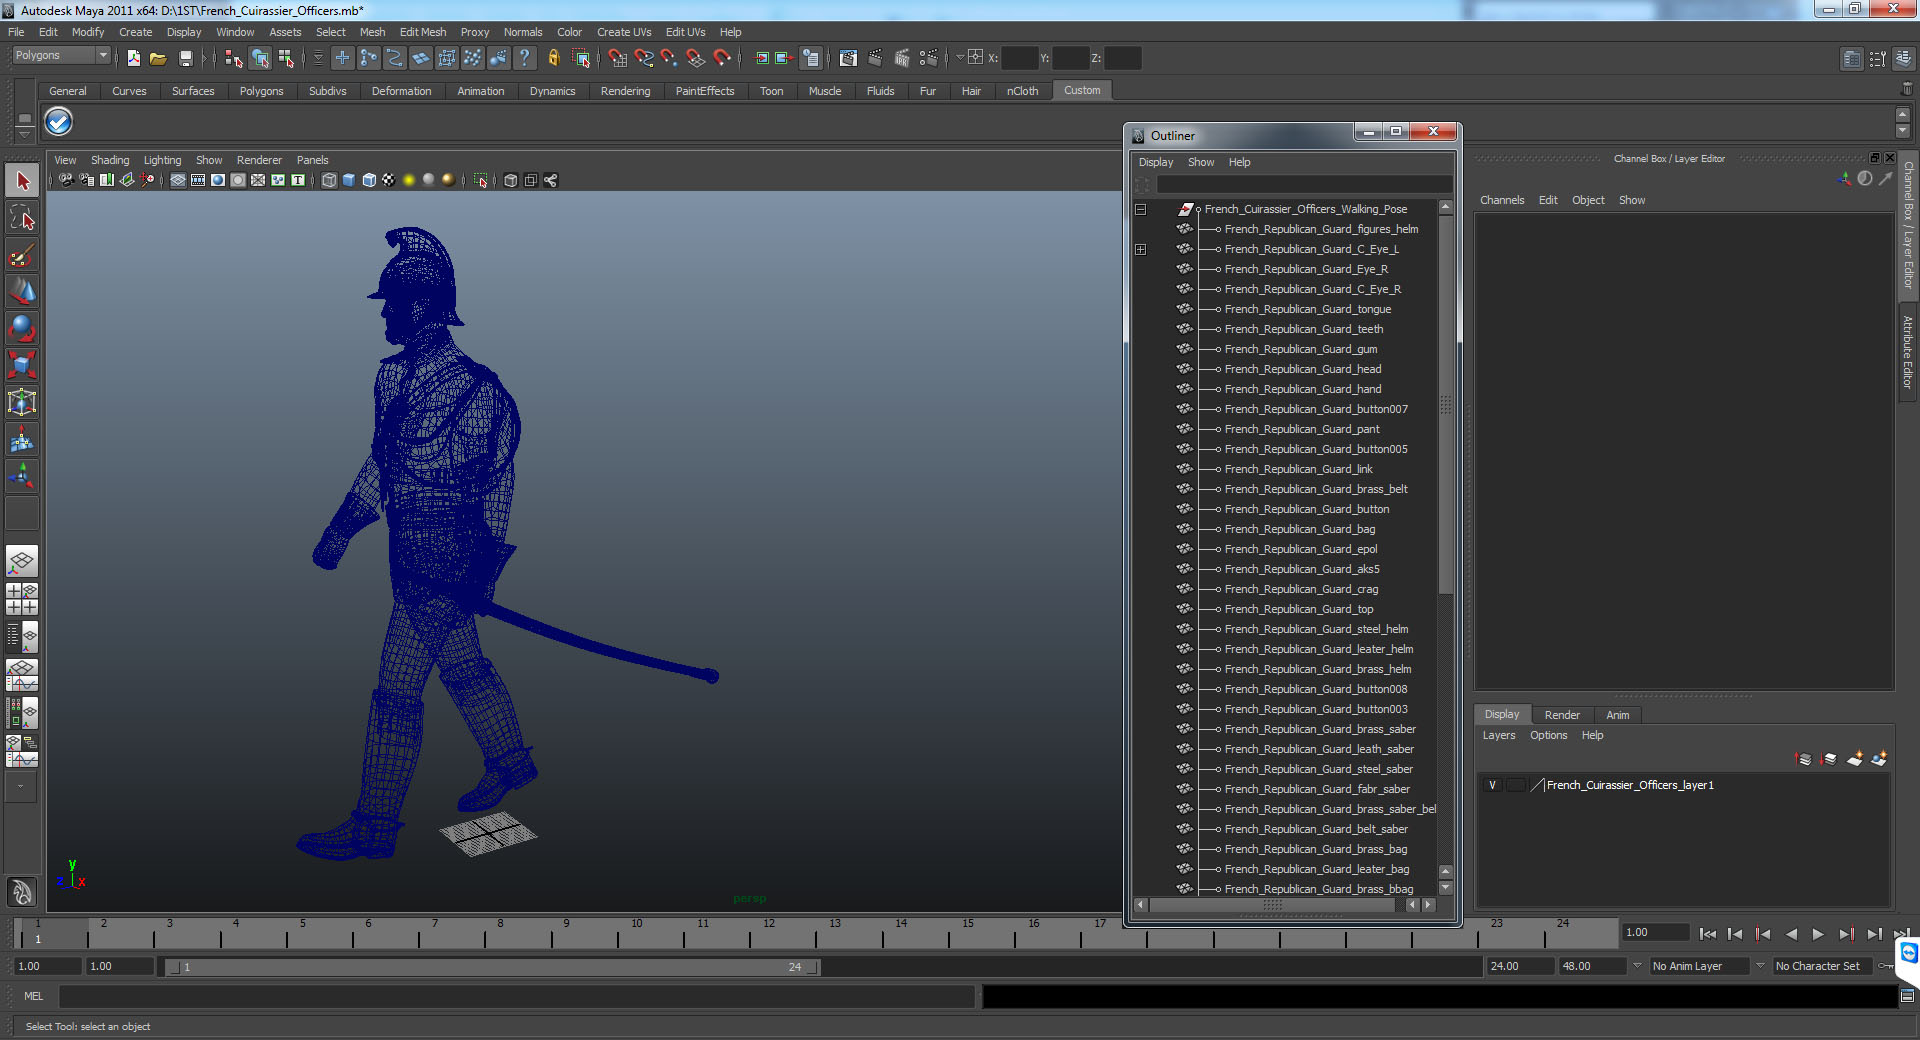Open the Render Settings icon
Viewport: 1920px width, 1040px height.
[x=929, y=58]
